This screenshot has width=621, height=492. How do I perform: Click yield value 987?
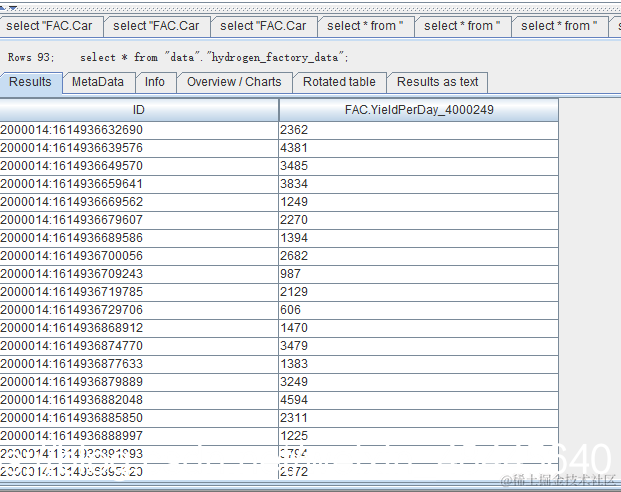coord(419,274)
